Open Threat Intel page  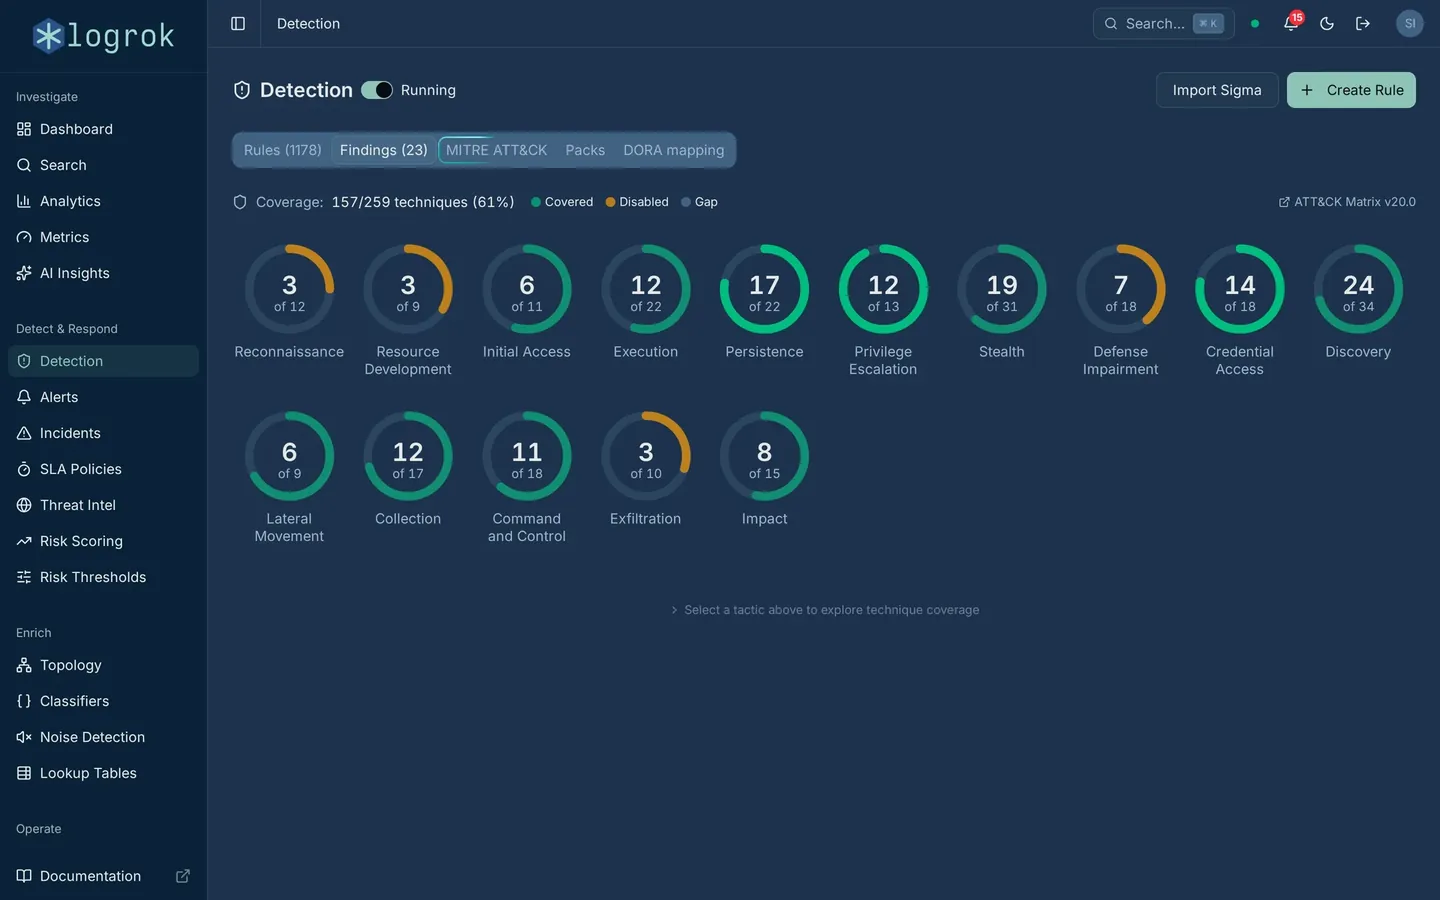pyautogui.click(x=103, y=505)
